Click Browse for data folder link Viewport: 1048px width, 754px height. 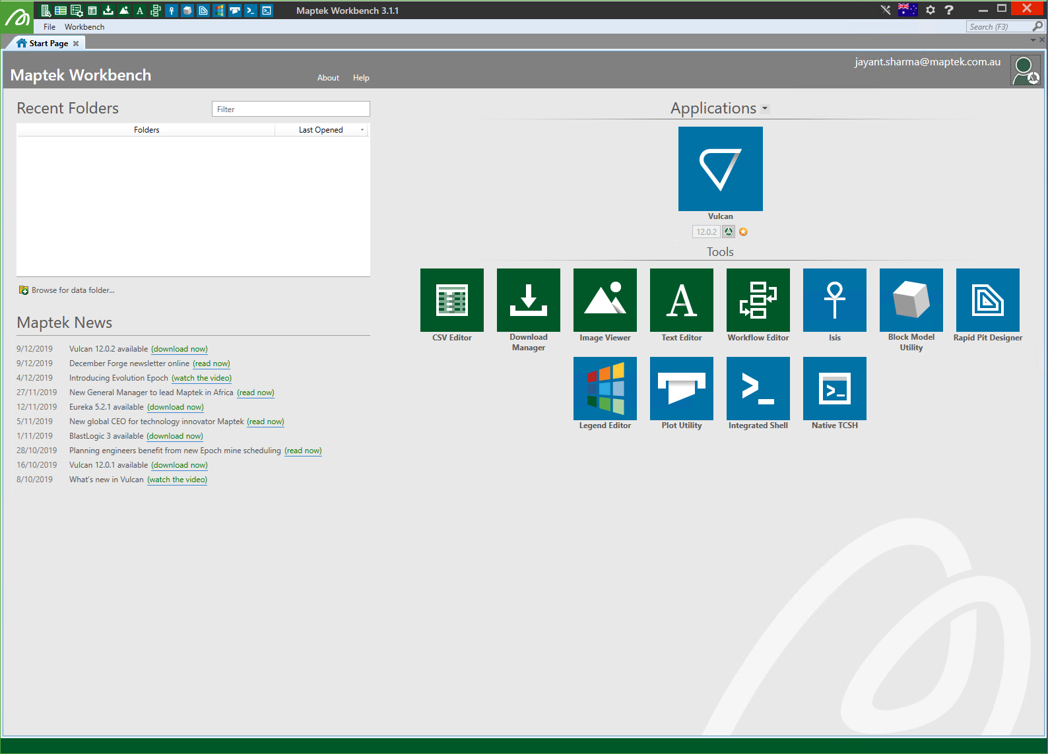(73, 290)
